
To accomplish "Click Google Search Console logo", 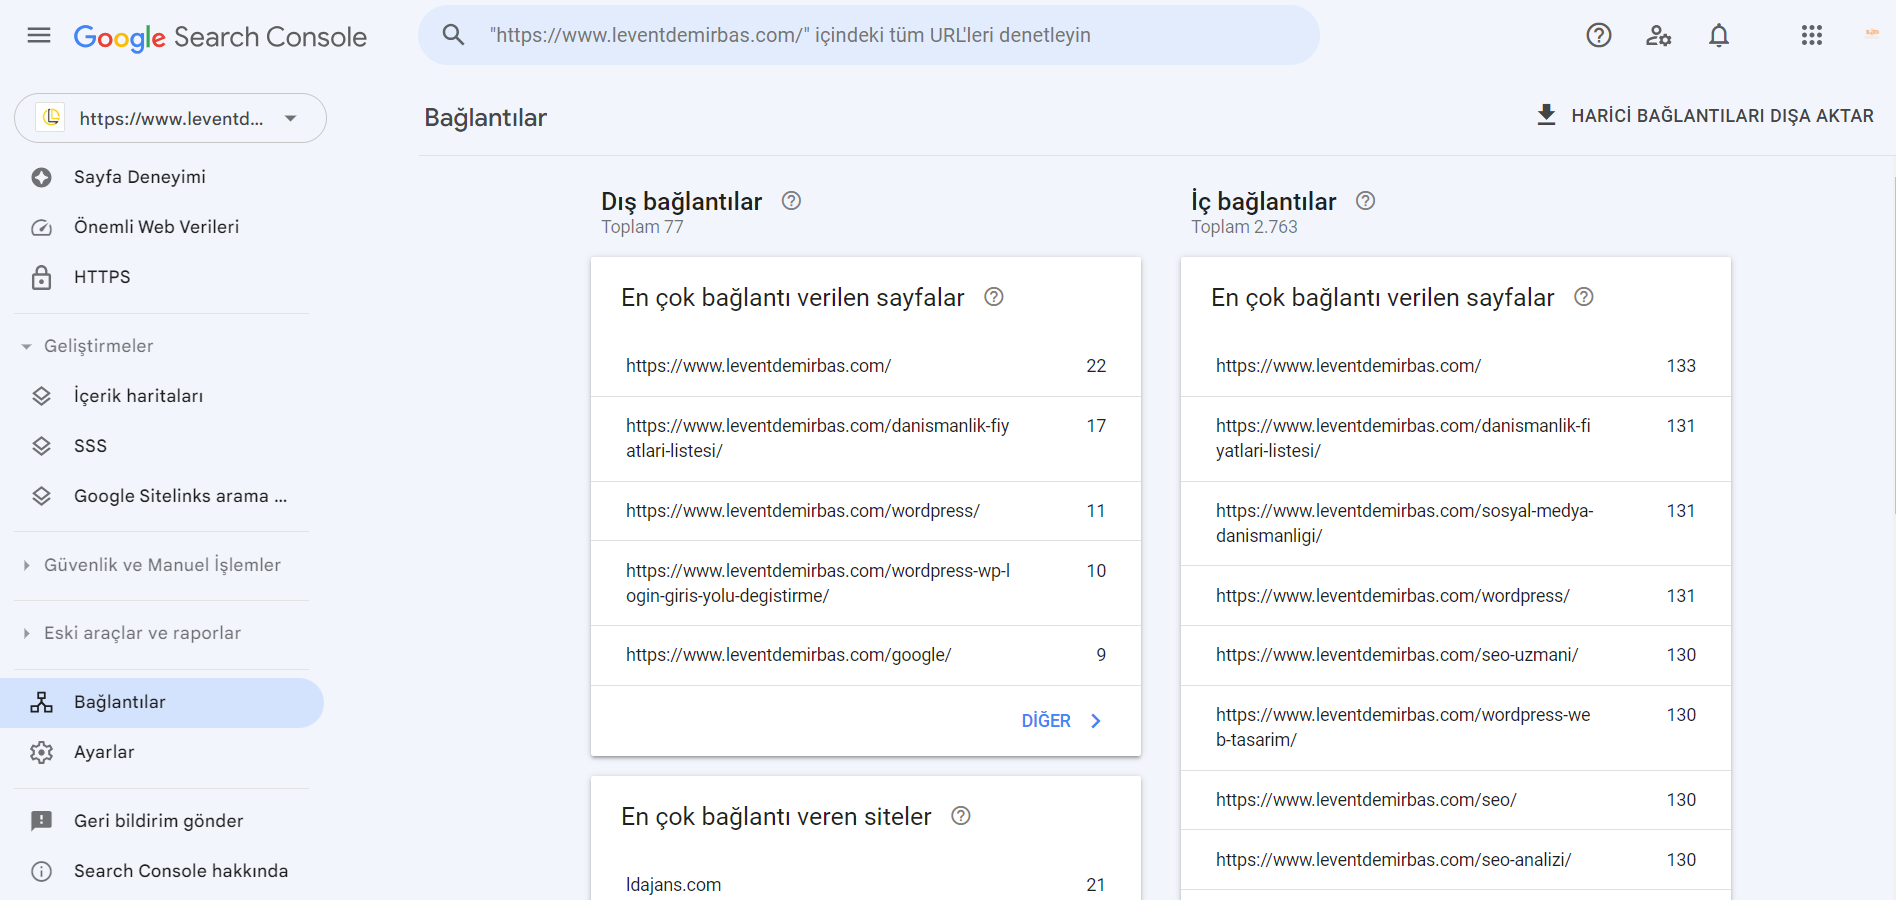I will click(220, 37).
